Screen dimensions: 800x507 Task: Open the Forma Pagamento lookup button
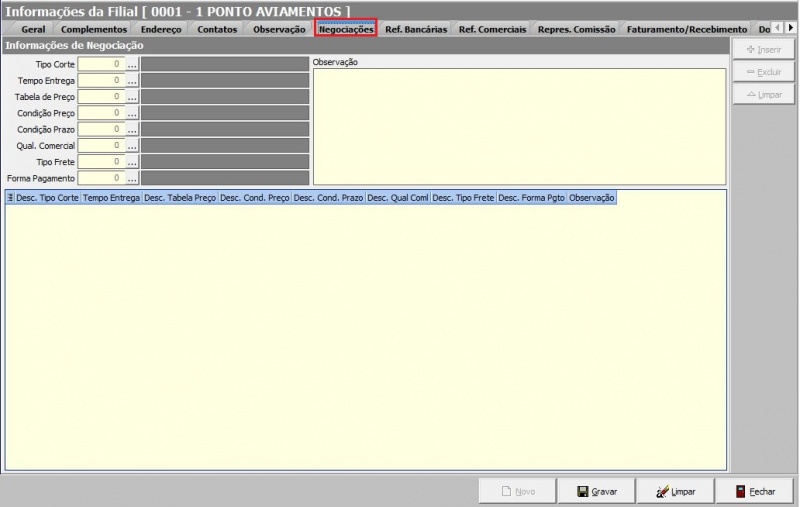click(132, 178)
